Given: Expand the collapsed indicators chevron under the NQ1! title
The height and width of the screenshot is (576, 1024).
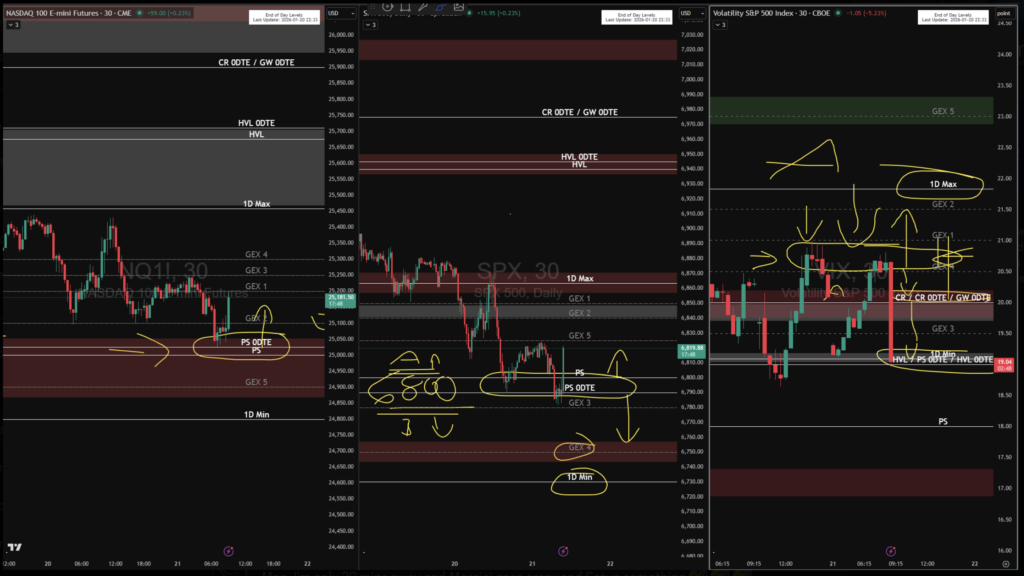Looking at the screenshot, I should click(x=12, y=23).
